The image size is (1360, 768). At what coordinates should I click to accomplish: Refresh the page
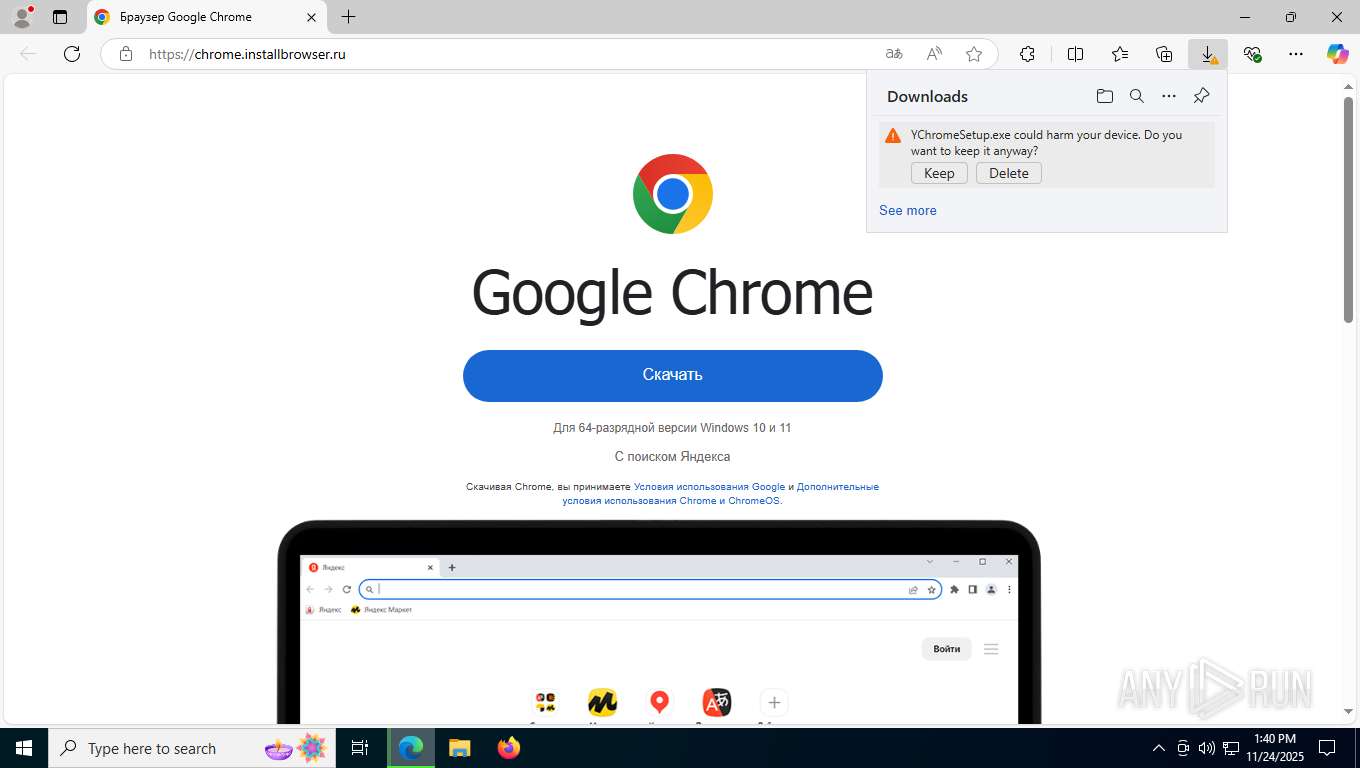point(72,54)
